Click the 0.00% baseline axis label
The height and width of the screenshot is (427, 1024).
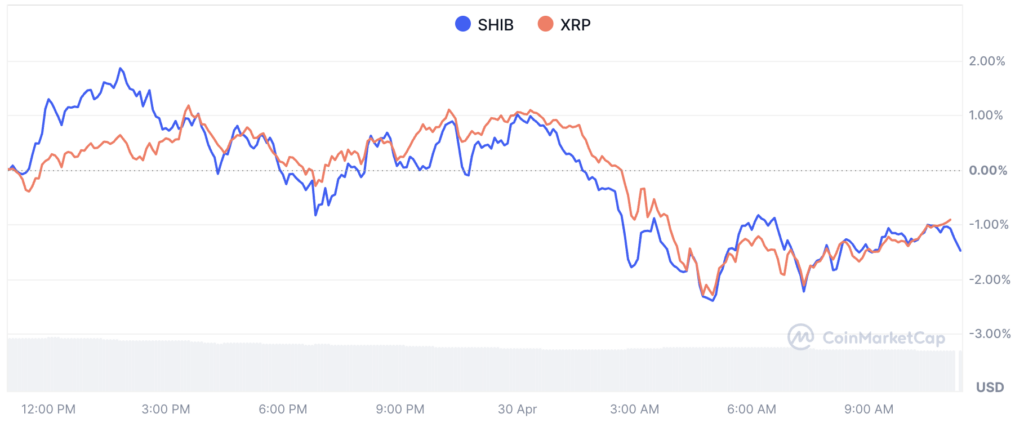(988, 170)
